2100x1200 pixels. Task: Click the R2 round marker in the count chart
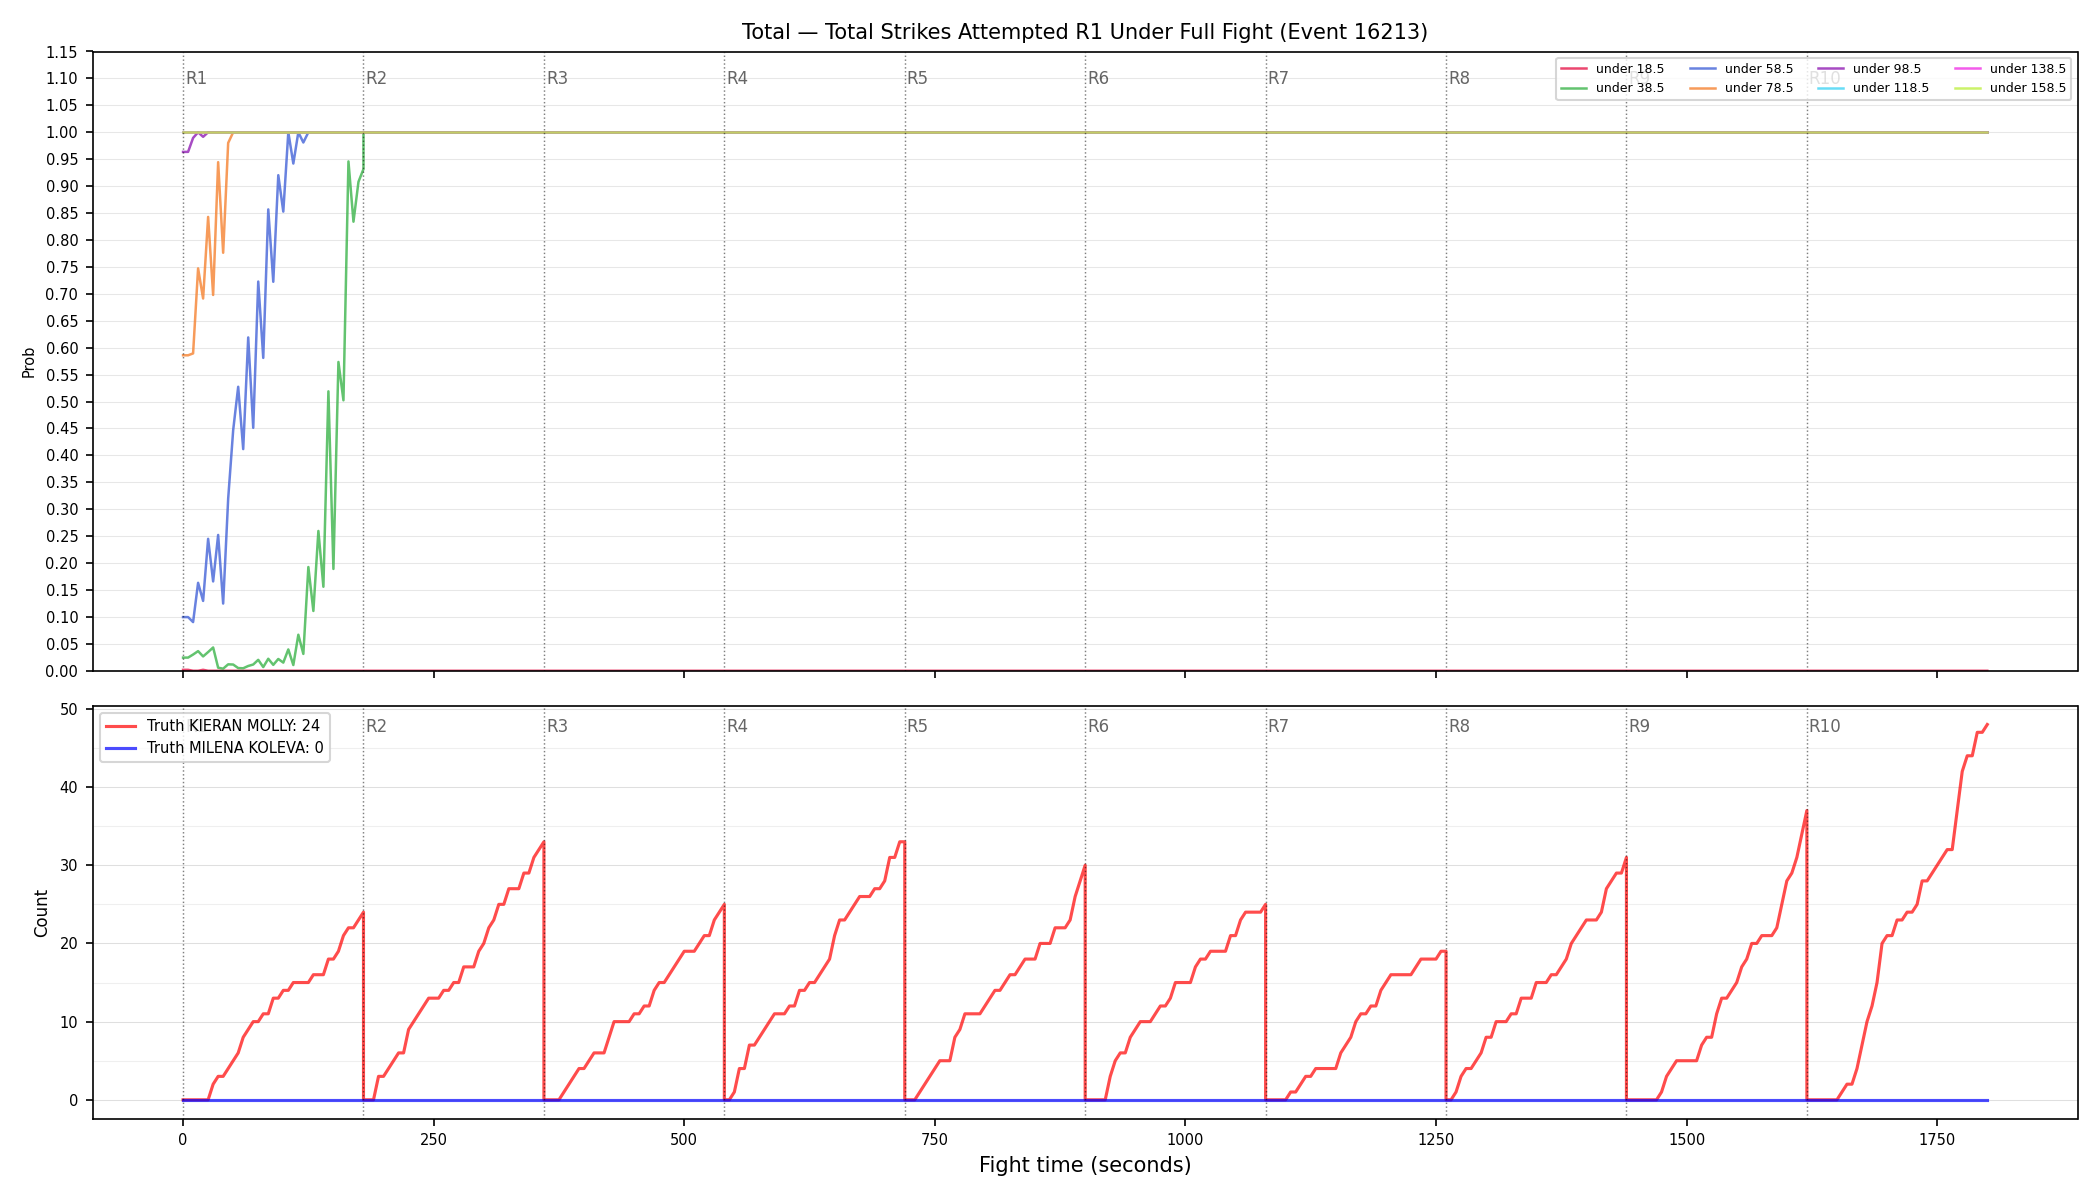(376, 726)
